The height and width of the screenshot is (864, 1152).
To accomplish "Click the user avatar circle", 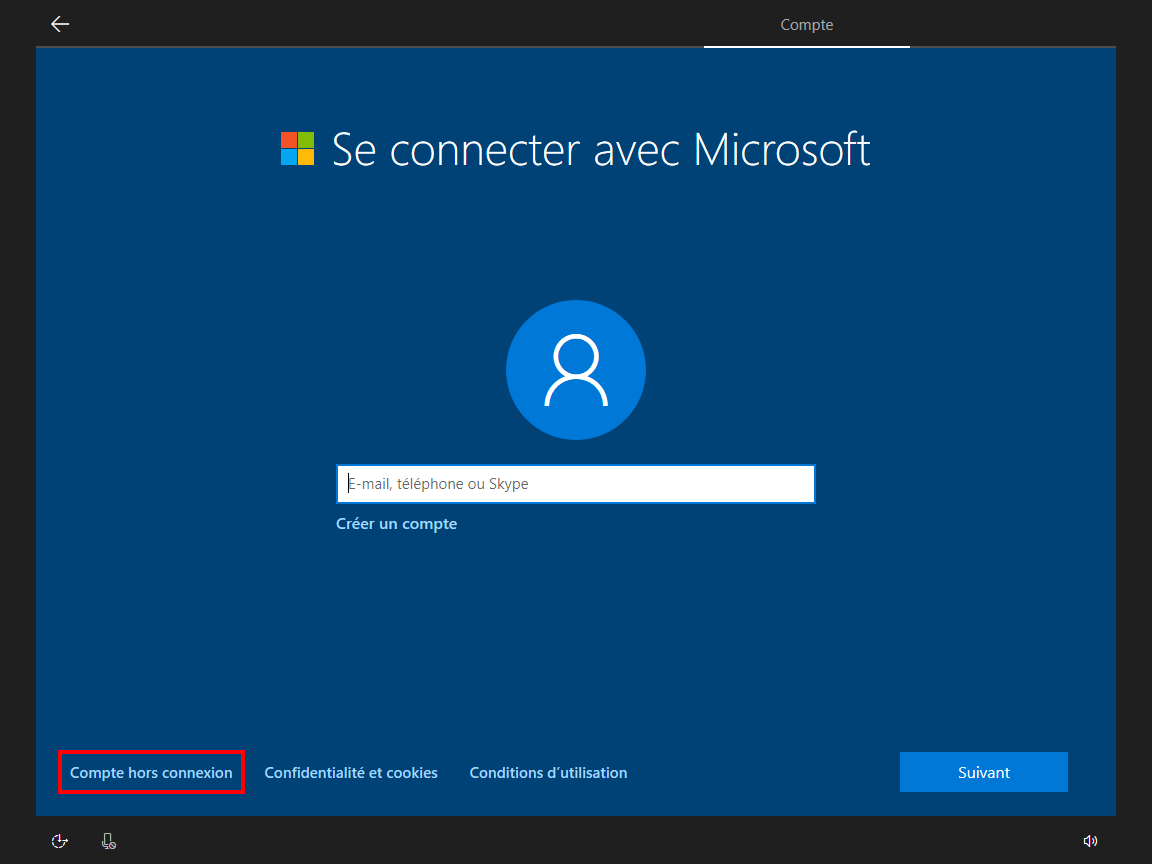I will (x=576, y=370).
